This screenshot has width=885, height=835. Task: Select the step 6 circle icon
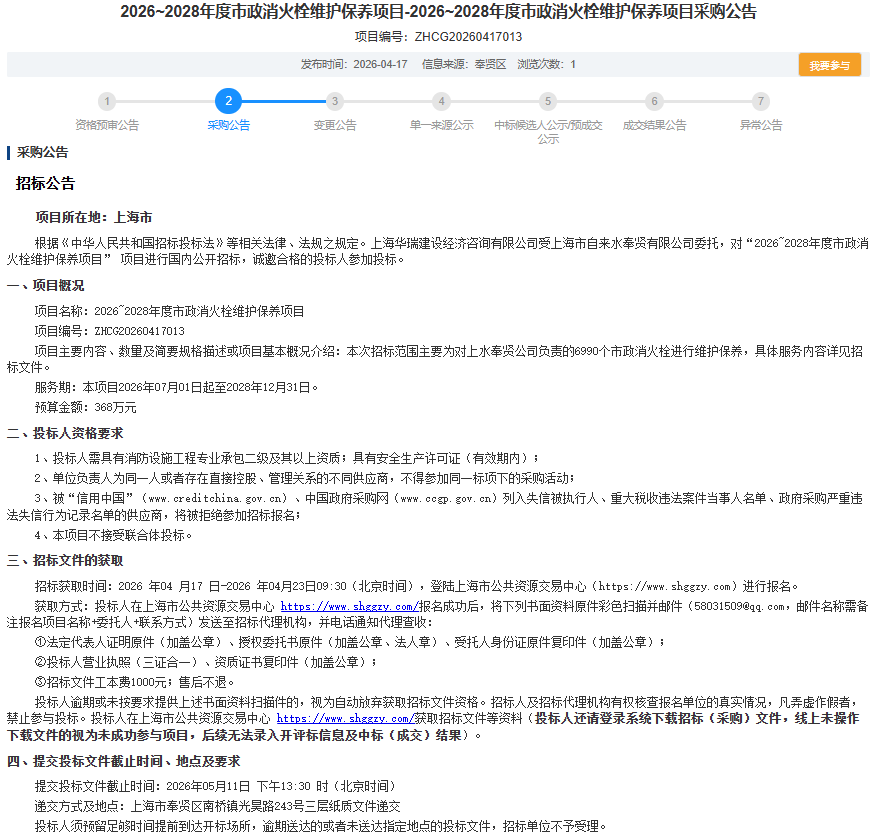(x=654, y=101)
